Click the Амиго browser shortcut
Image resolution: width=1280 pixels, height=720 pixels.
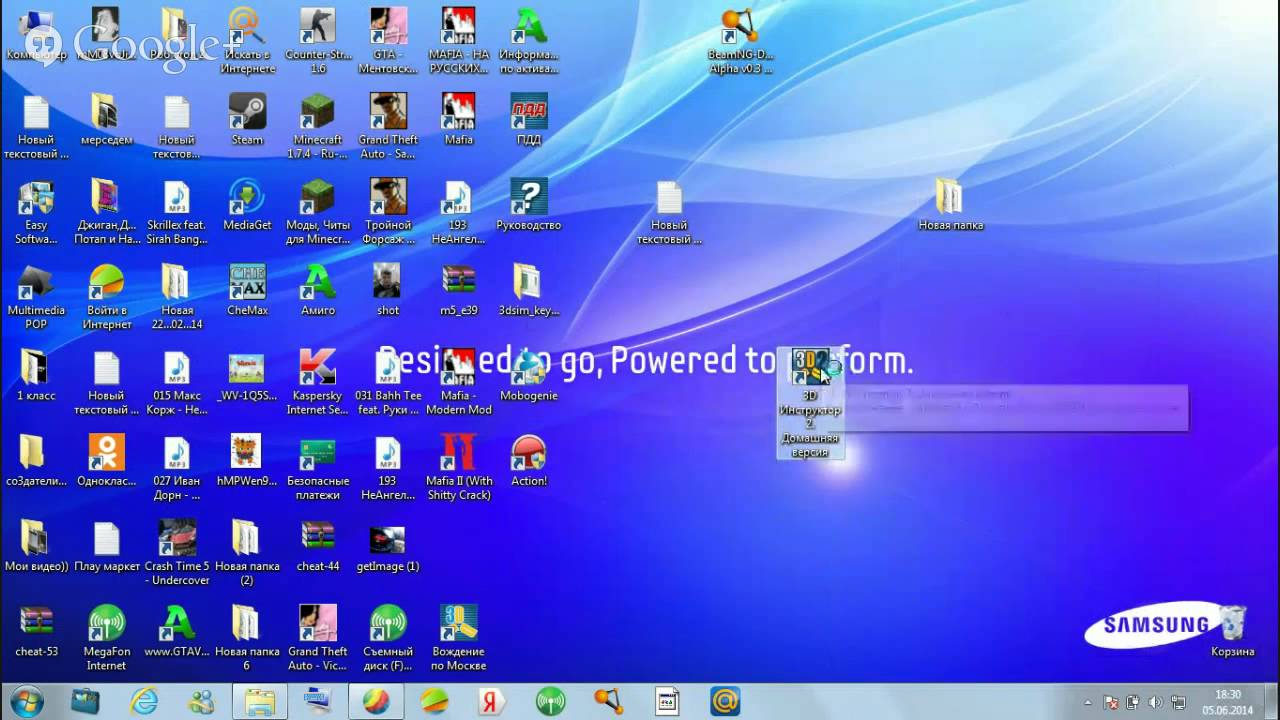[x=318, y=289]
